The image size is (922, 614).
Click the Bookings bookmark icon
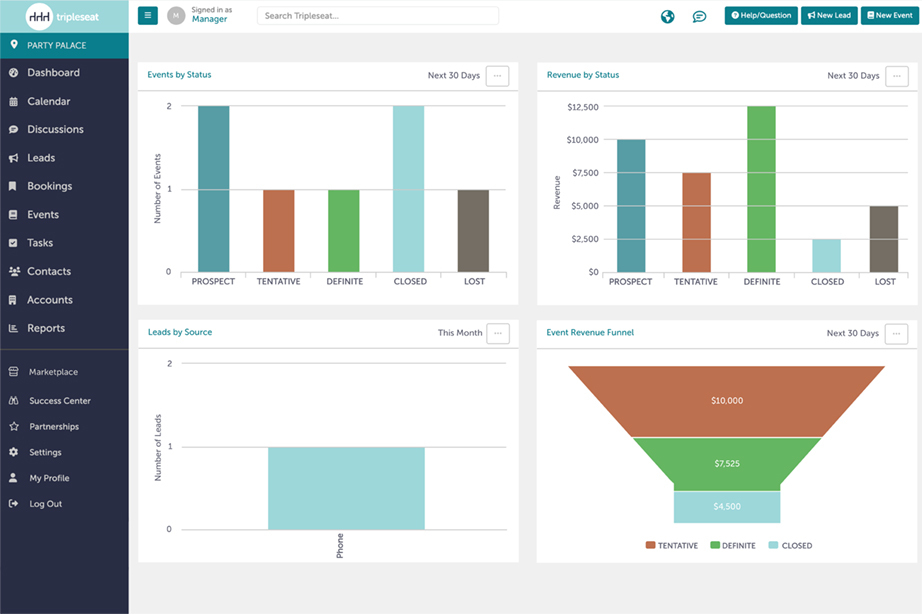click(12, 186)
